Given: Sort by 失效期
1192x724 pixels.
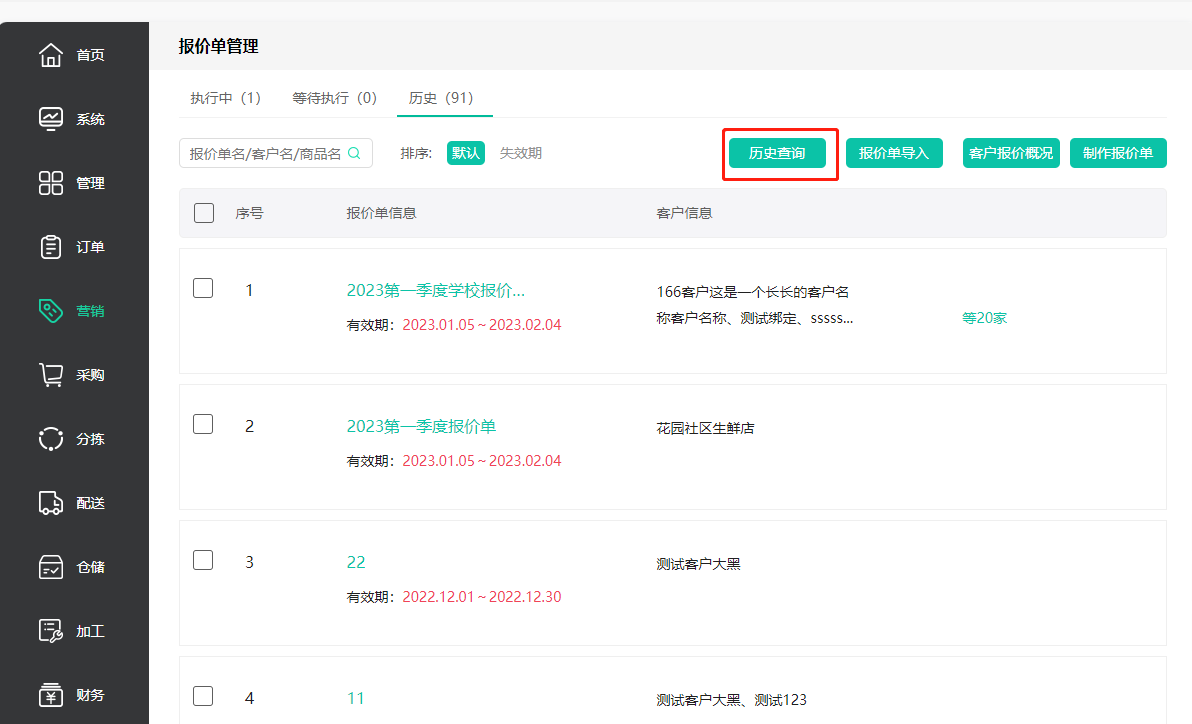Looking at the screenshot, I should [x=523, y=153].
